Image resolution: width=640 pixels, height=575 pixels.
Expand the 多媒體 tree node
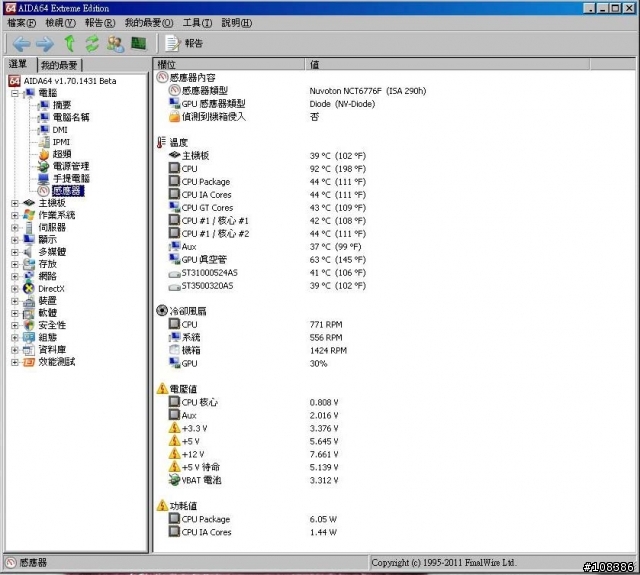[x=15, y=252]
